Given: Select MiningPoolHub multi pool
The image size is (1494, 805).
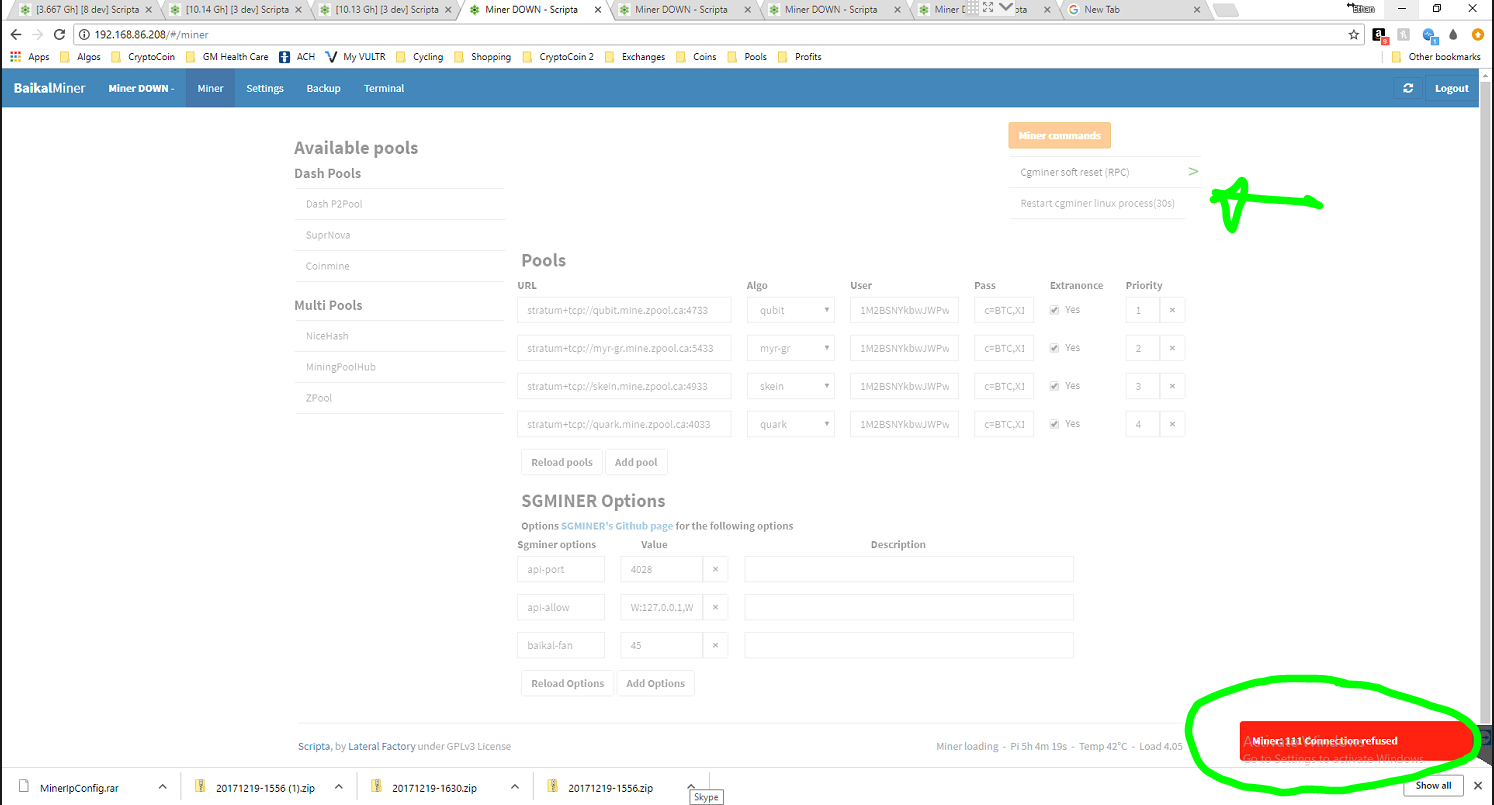Looking at the screenshot, I should [399, 367].
